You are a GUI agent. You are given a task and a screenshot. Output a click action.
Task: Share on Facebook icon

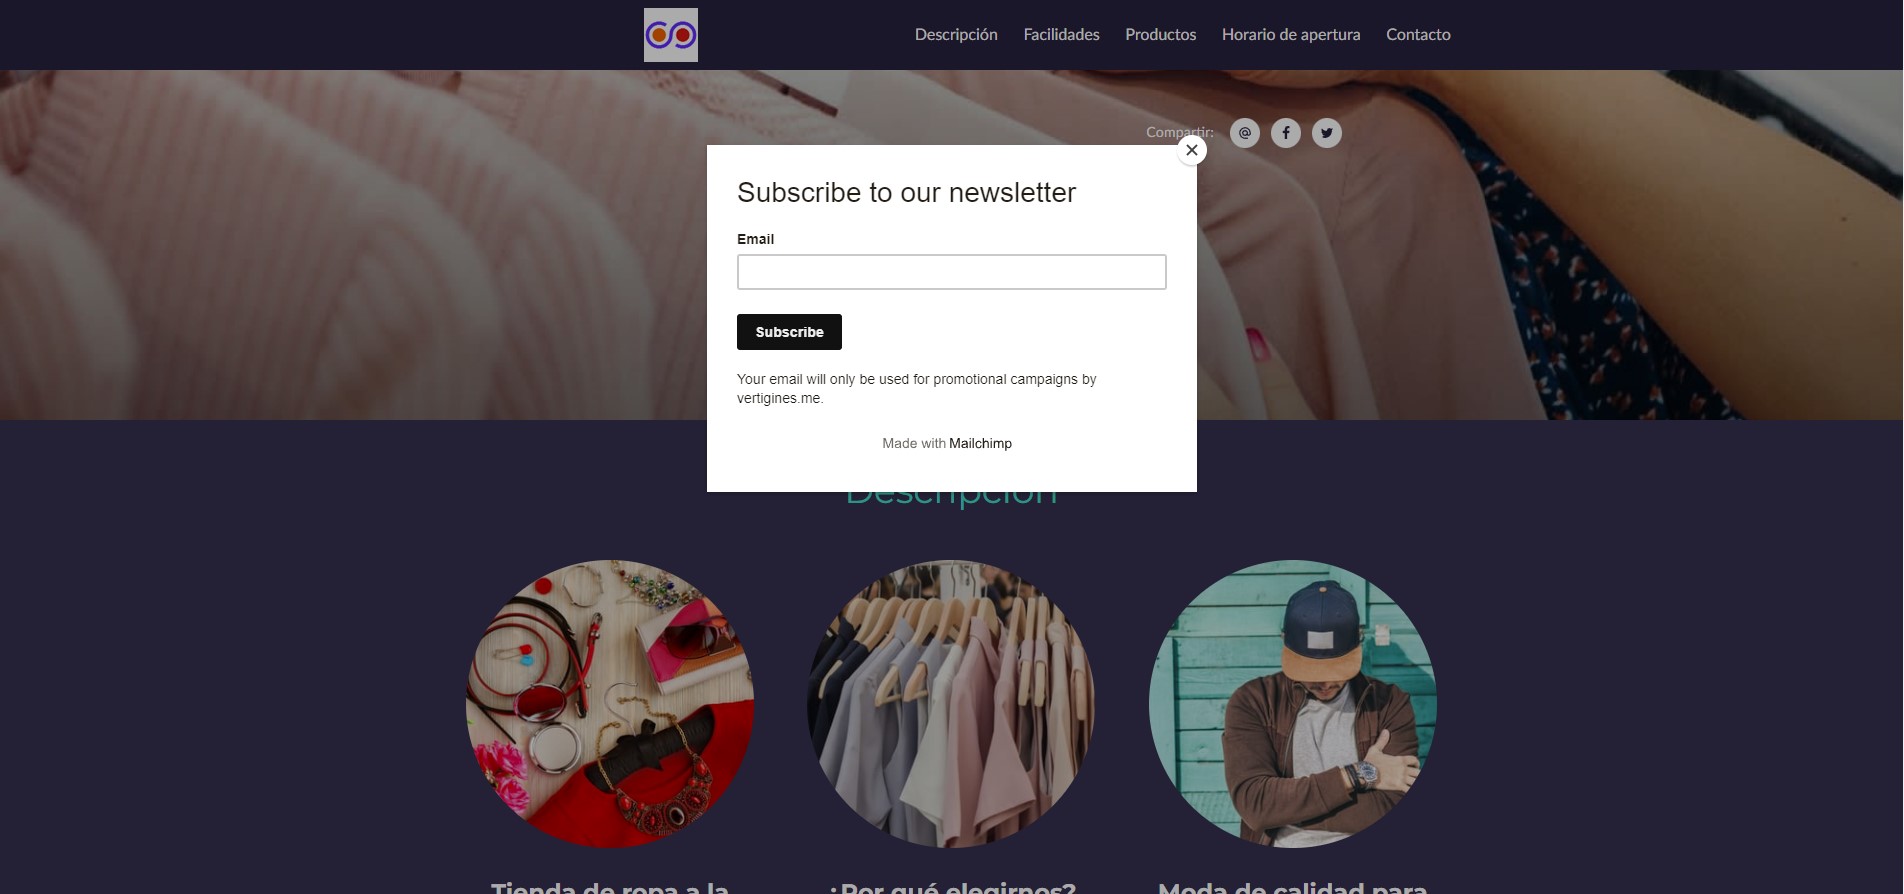(x=1285, y=133)
